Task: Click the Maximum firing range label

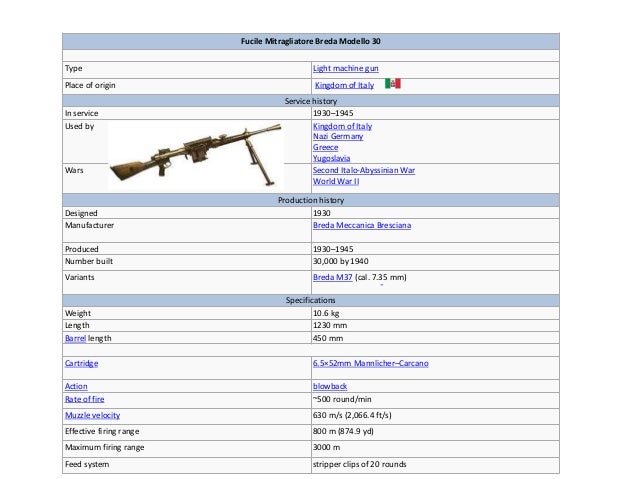Action: pos(105,447)
